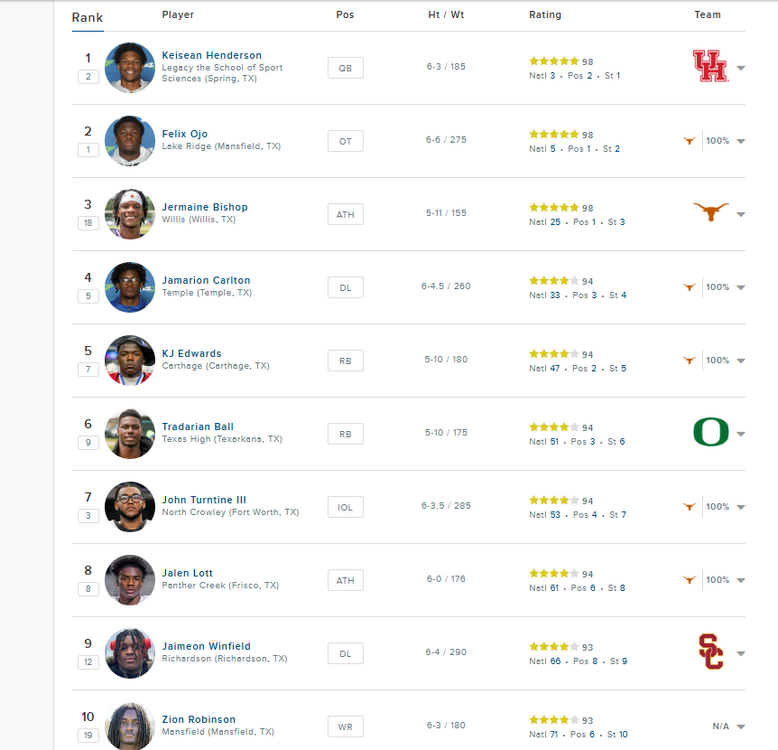
Task: Click the Oregon Ducks logo for Tradarian Ball
Action: point(710,432)
